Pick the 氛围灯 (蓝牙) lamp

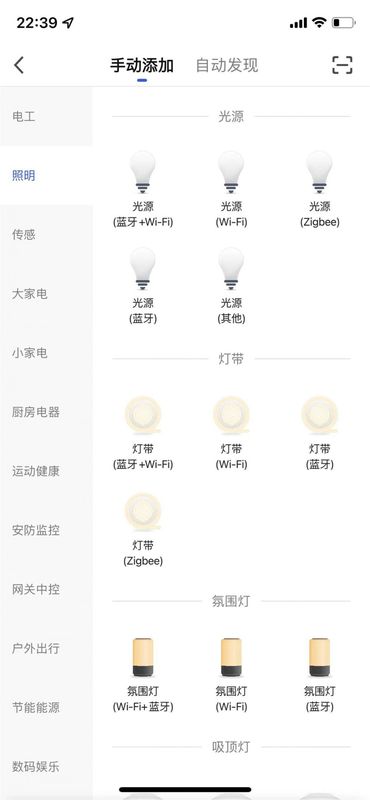319,657
